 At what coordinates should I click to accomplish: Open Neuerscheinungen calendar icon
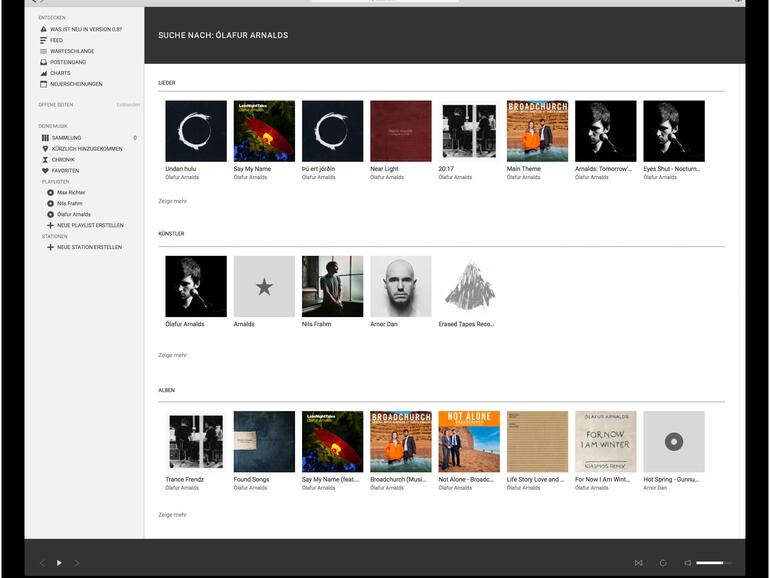click(43, 84)
